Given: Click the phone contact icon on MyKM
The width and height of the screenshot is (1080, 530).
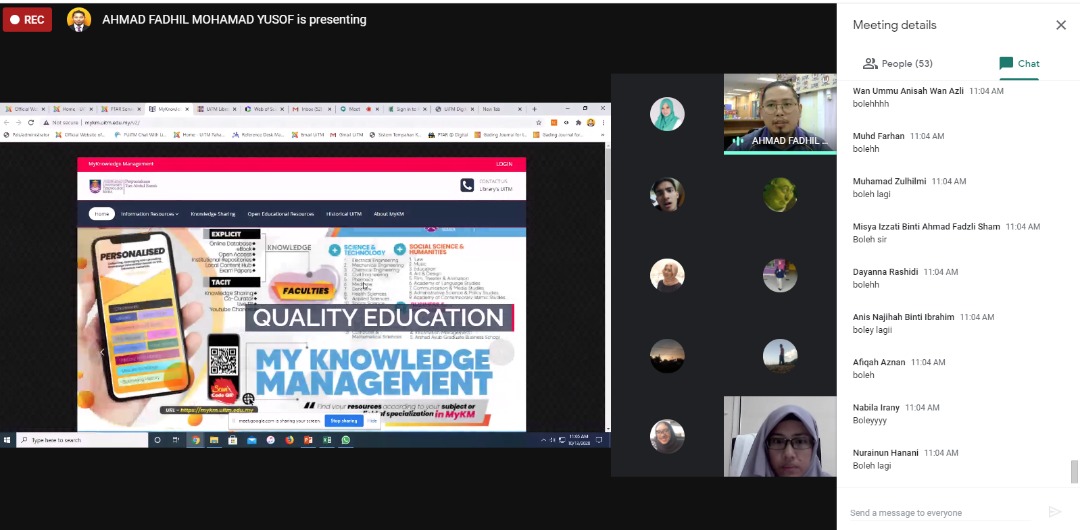Looking at the screenshot, I should [467, 185].
